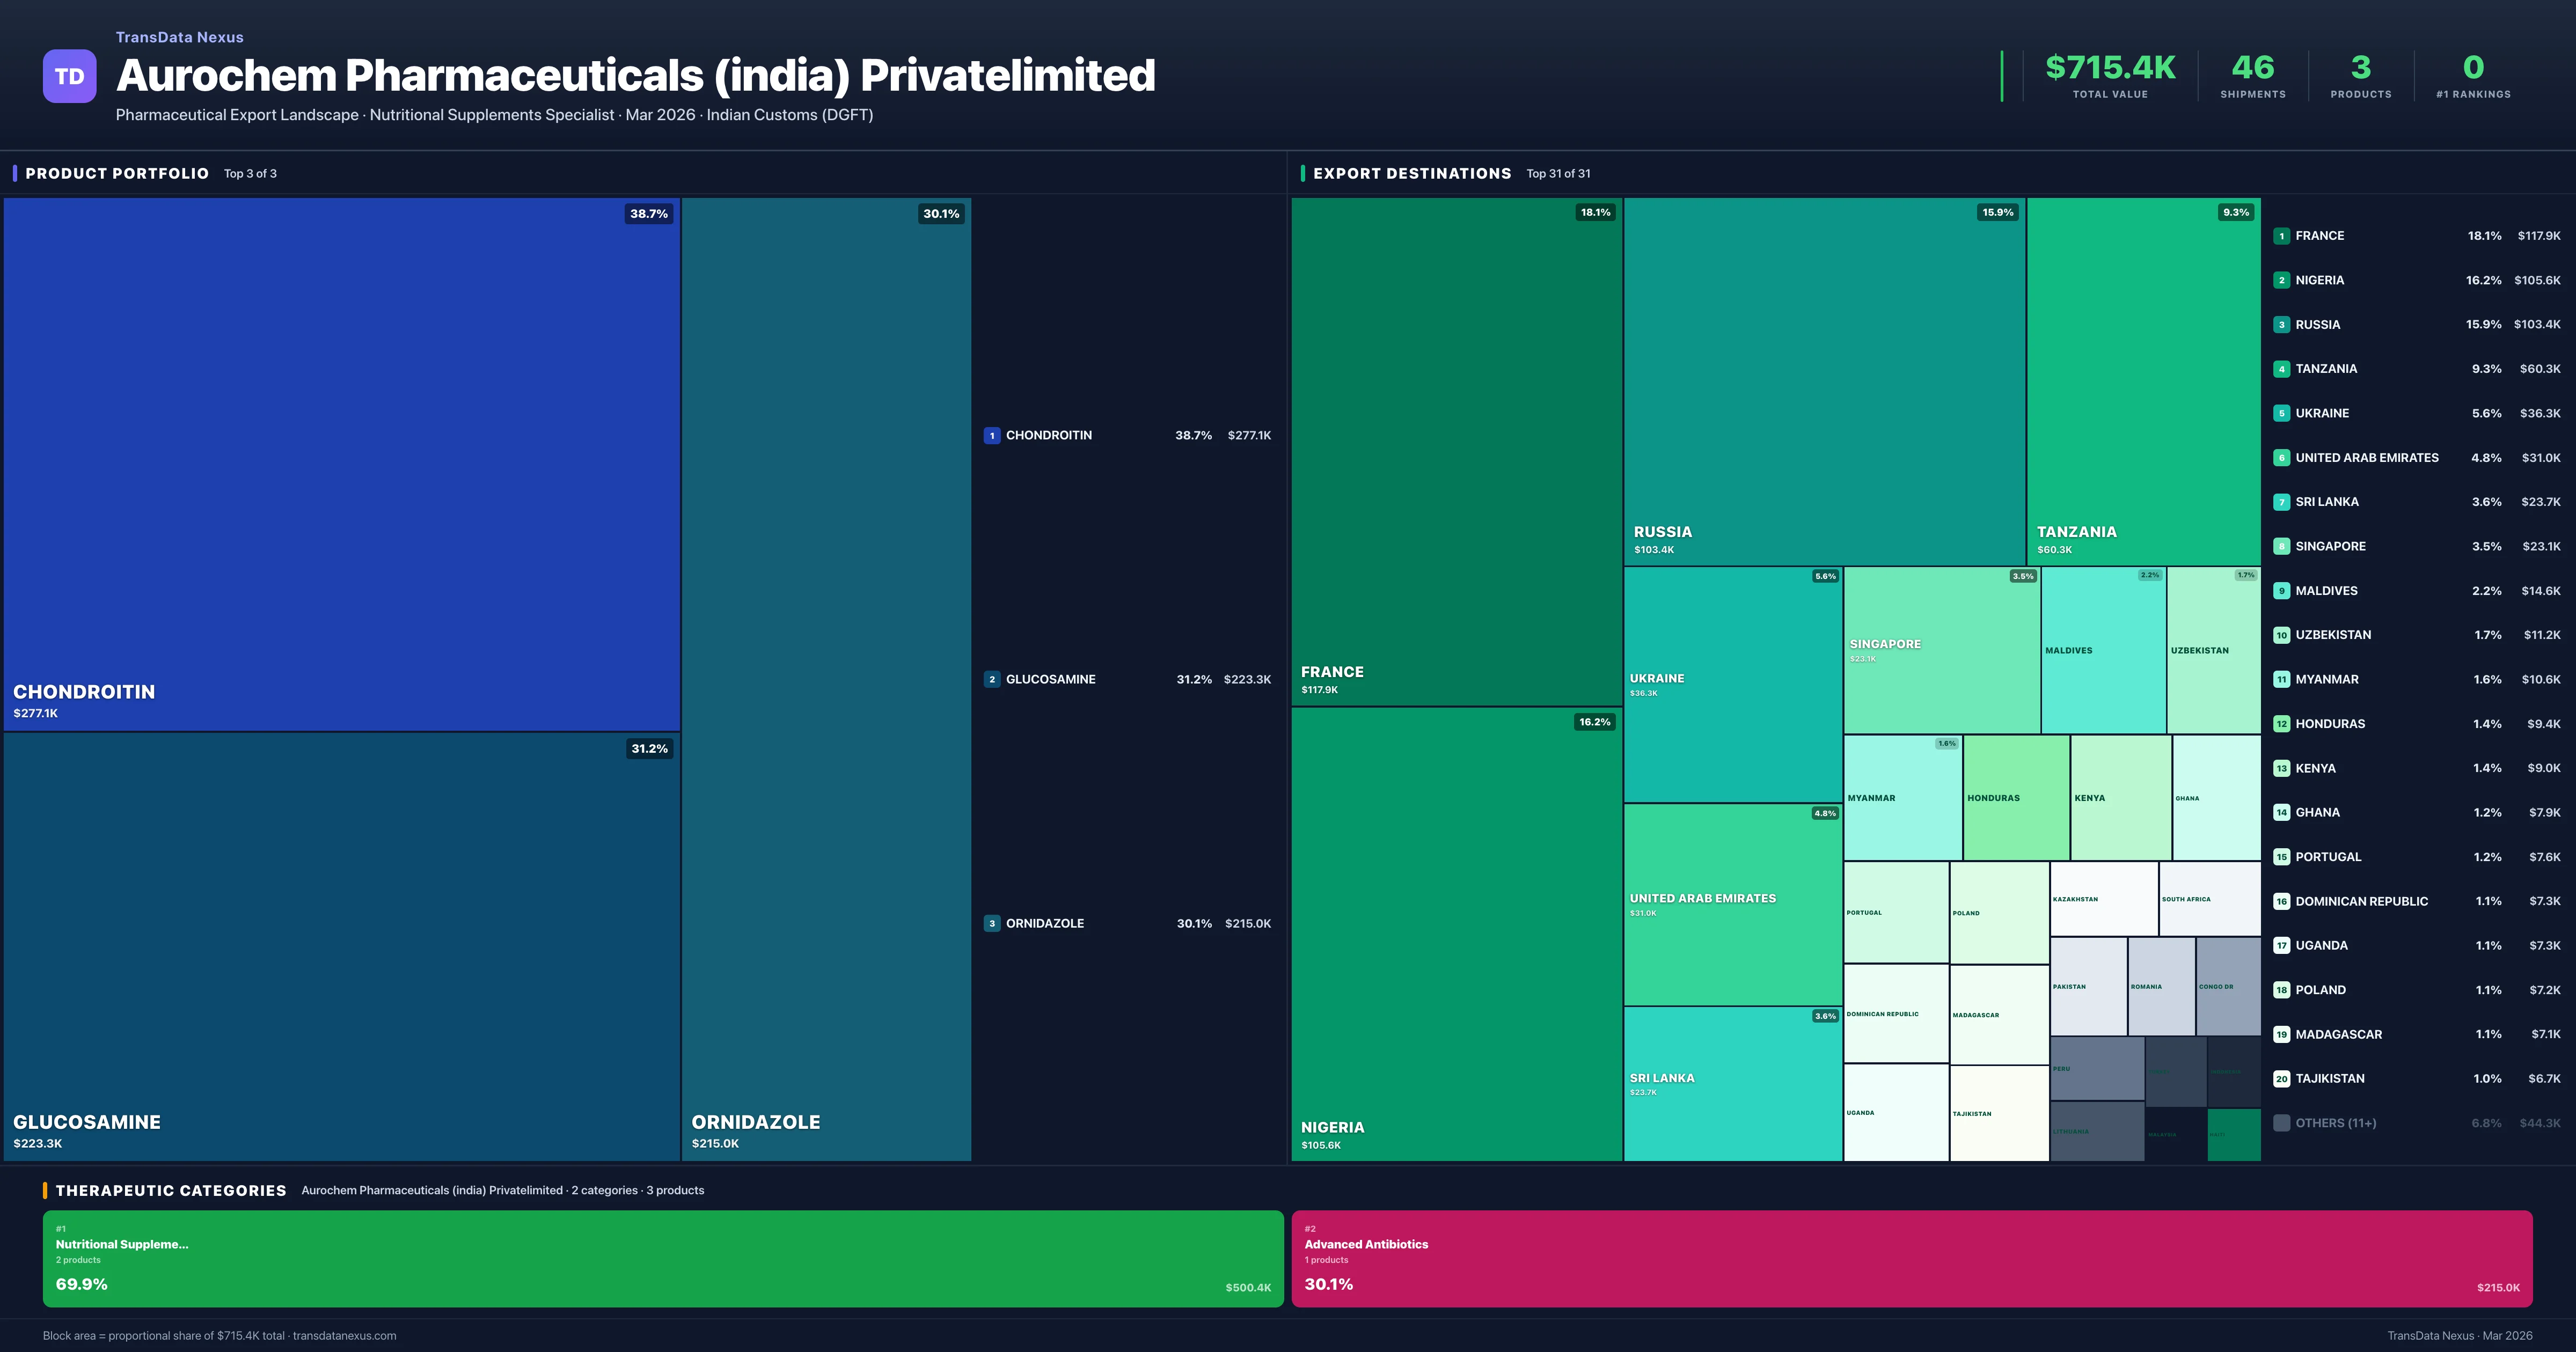Open the Advanced Antibiotics category bar
The height and width of the screenshot is (1352, 2576).
[1911, 1258]
